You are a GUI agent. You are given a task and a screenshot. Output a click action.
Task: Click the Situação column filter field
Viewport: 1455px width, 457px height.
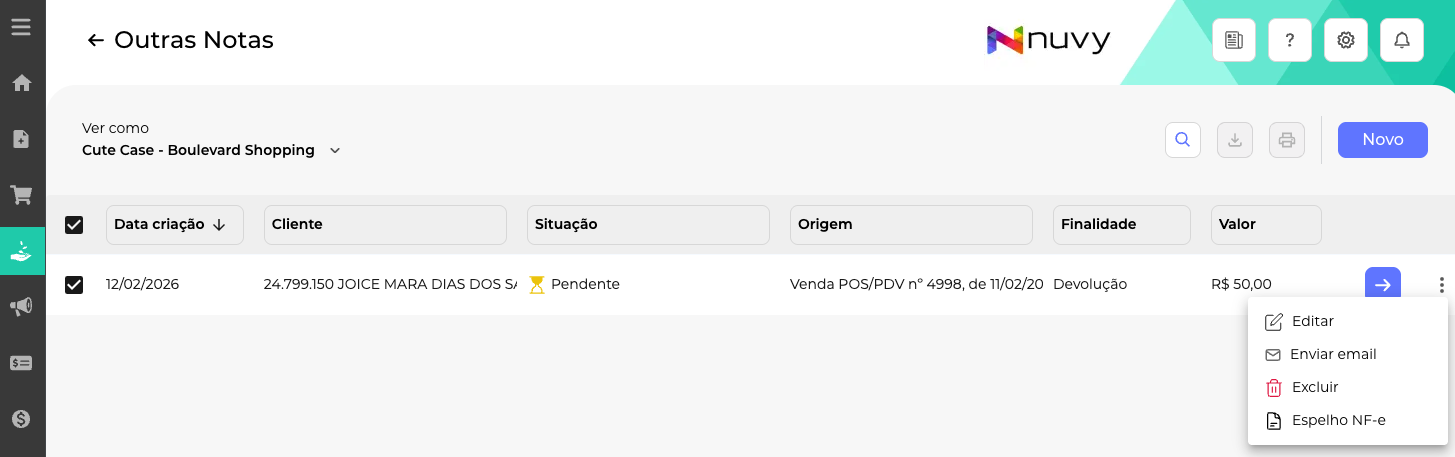click(648, 225)
